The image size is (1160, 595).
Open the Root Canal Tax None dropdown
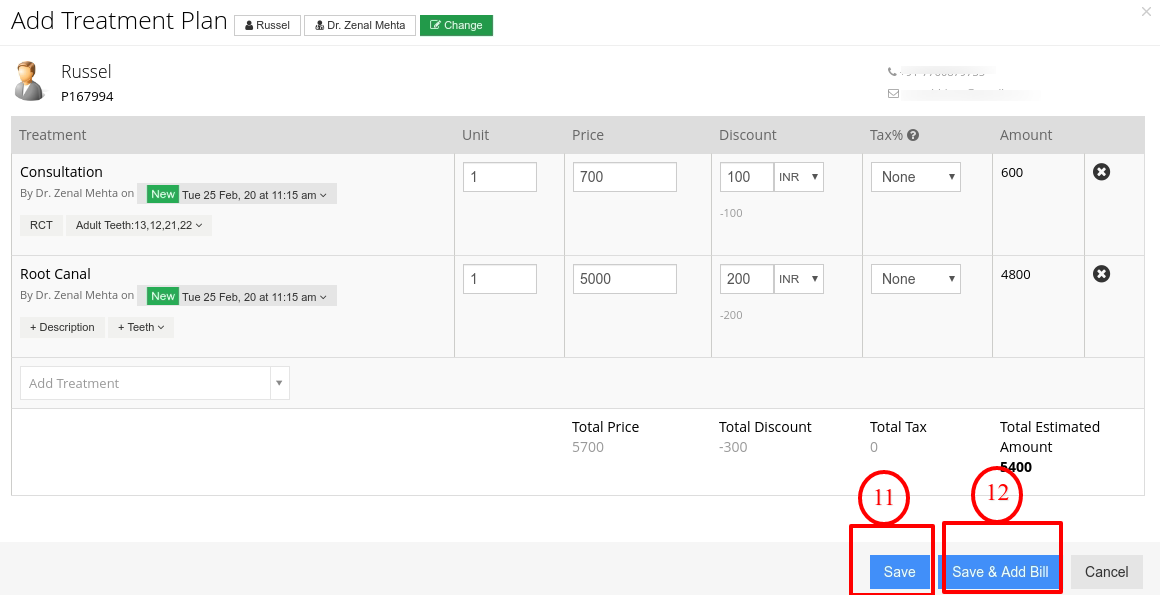916,279
